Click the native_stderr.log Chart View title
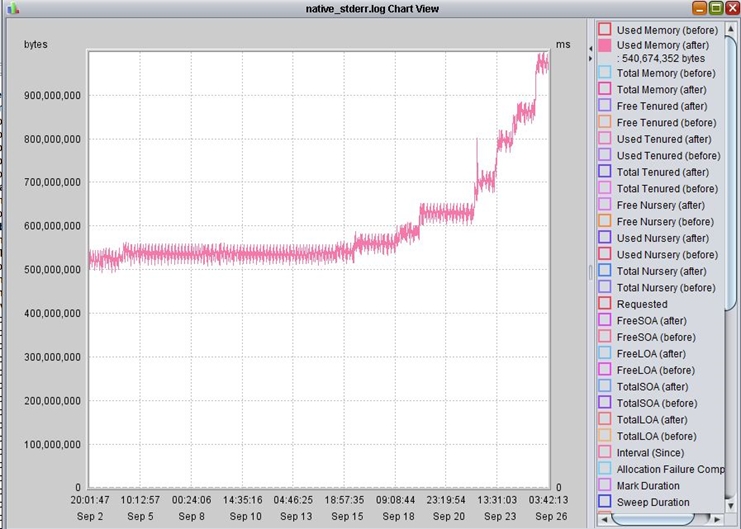Image resolution: width=741 pixels, height=529 pixels. coord(372,9)
